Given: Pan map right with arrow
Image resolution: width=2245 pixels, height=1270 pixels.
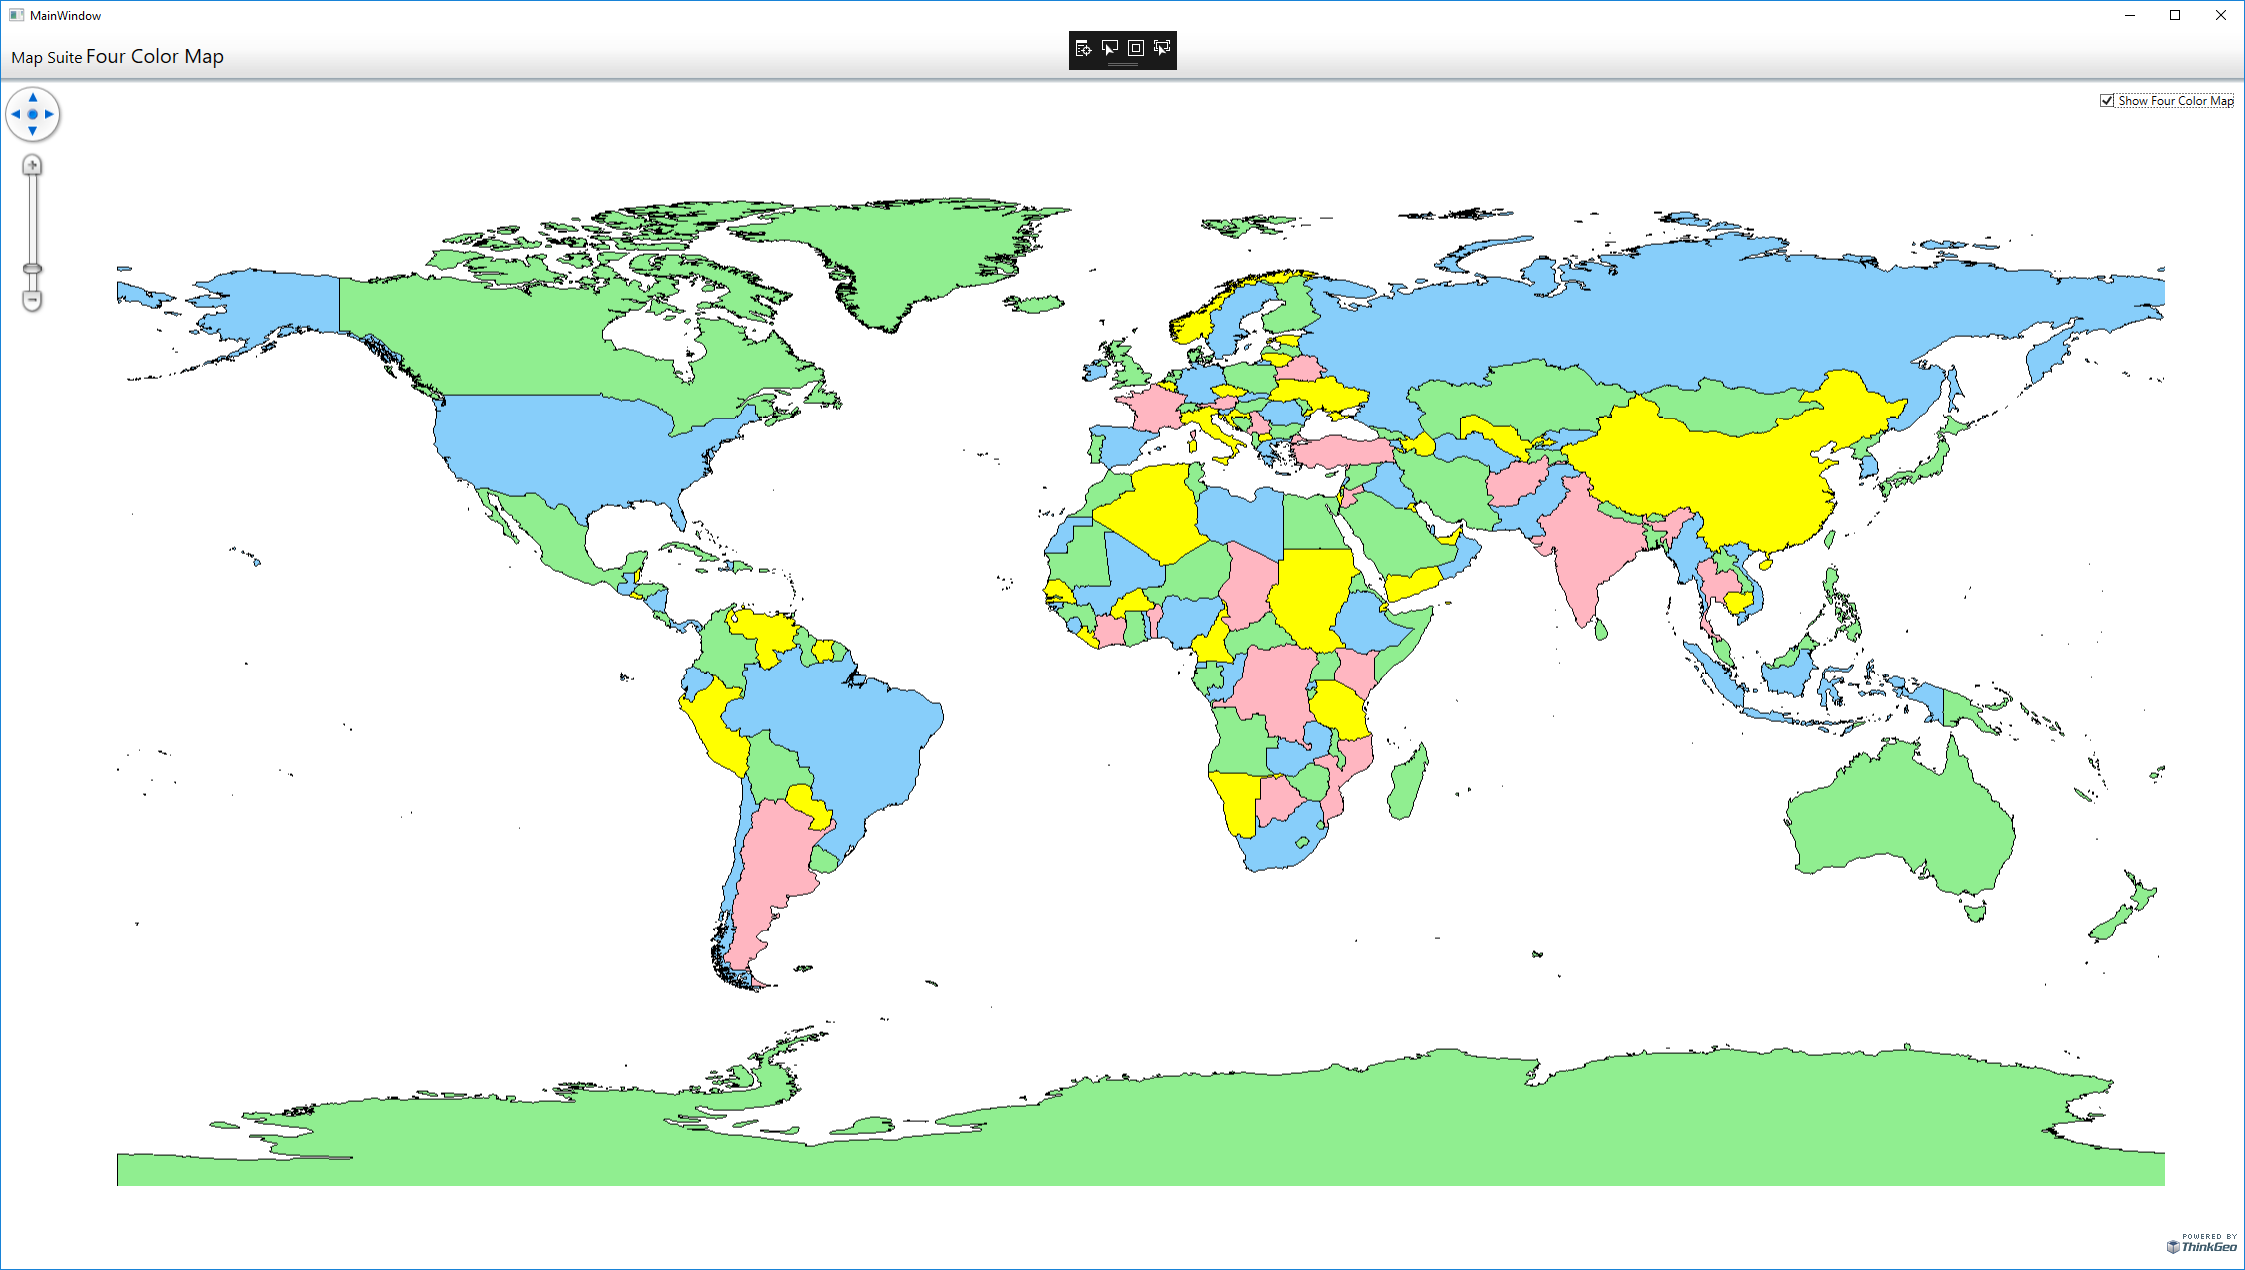Looking at the screenshot, I should tap(49, 114).
